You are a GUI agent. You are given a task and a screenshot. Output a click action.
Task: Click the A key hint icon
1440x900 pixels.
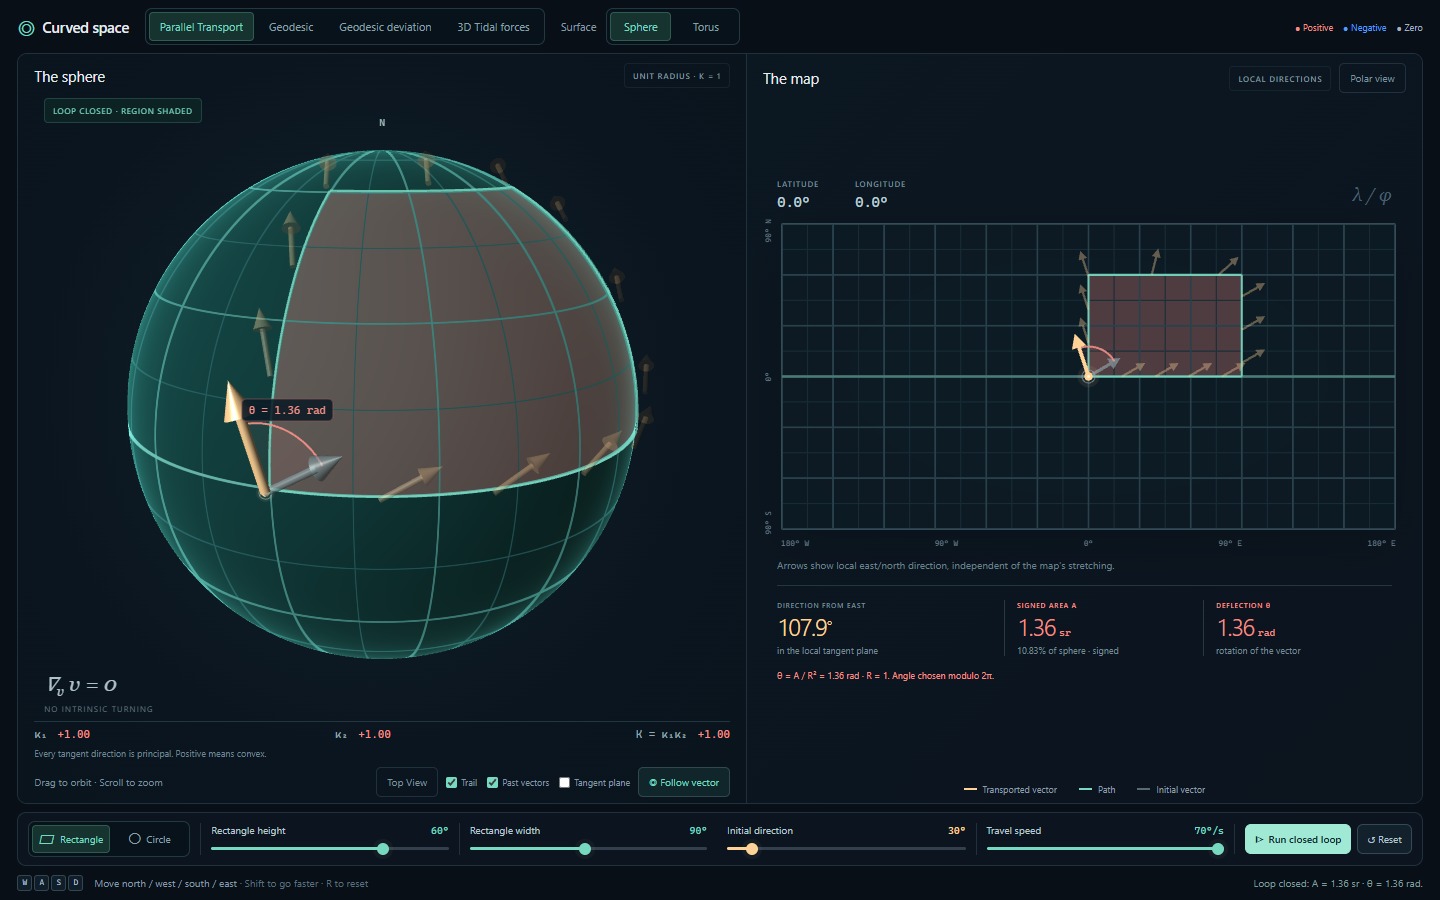(41, 883)
